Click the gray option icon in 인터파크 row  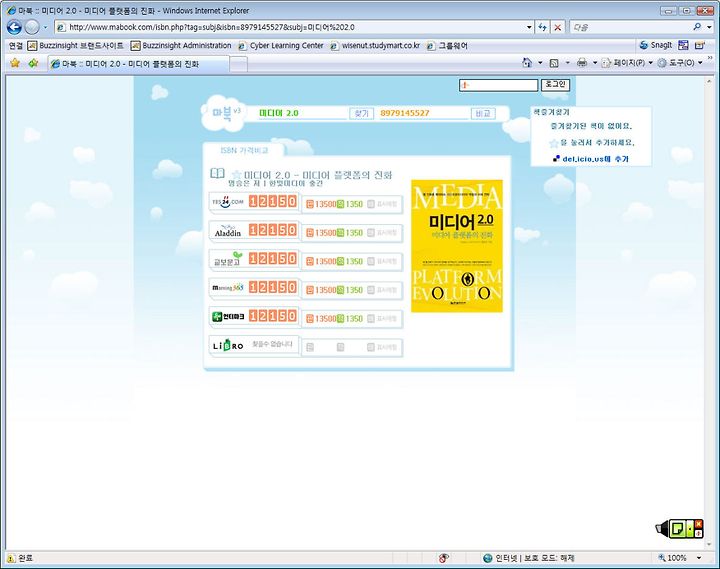371,318
